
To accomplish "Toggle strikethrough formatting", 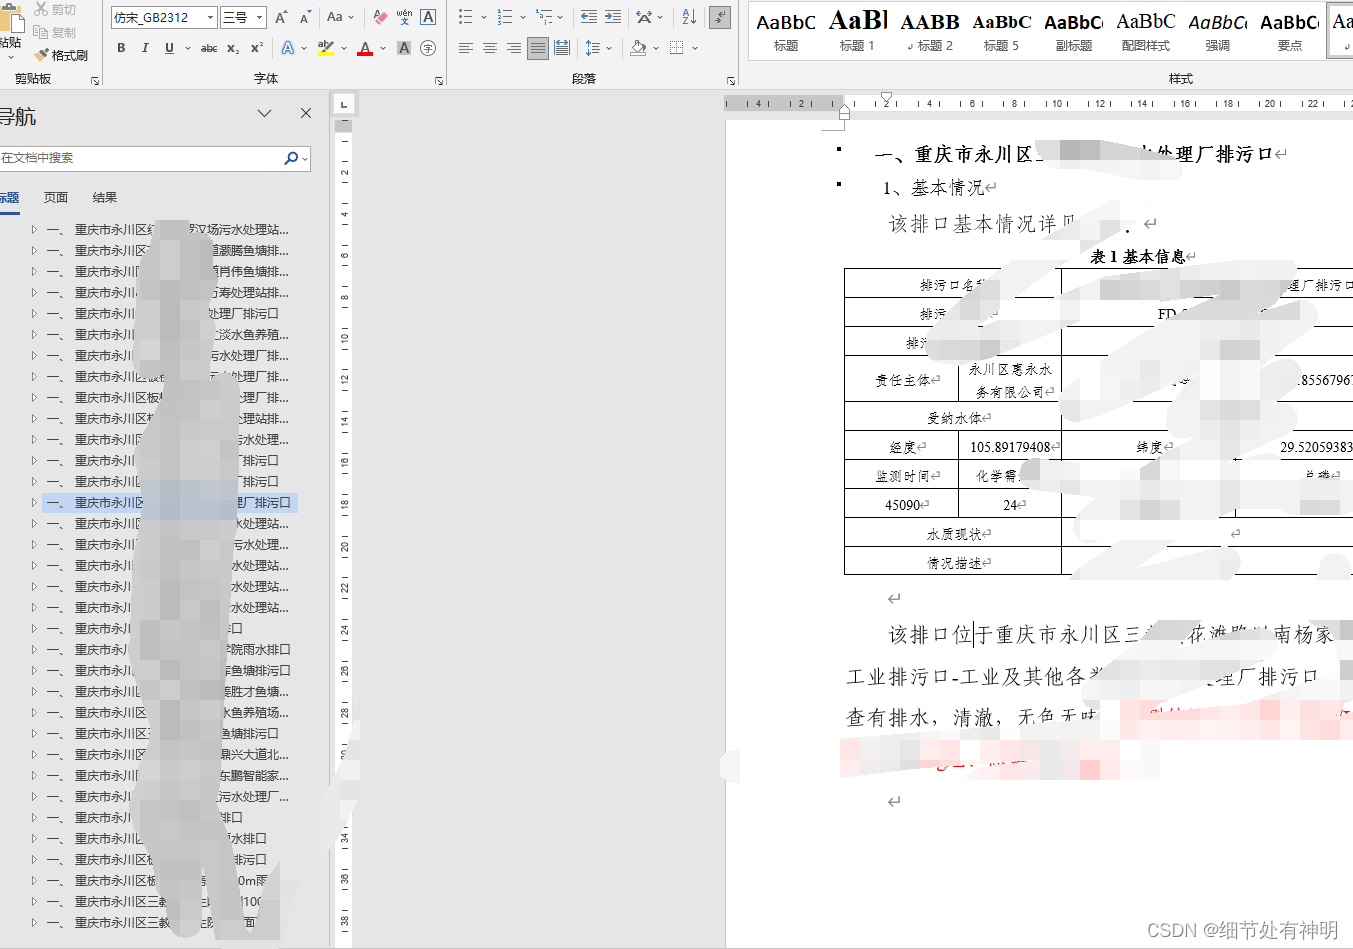I will click(208, 47).
